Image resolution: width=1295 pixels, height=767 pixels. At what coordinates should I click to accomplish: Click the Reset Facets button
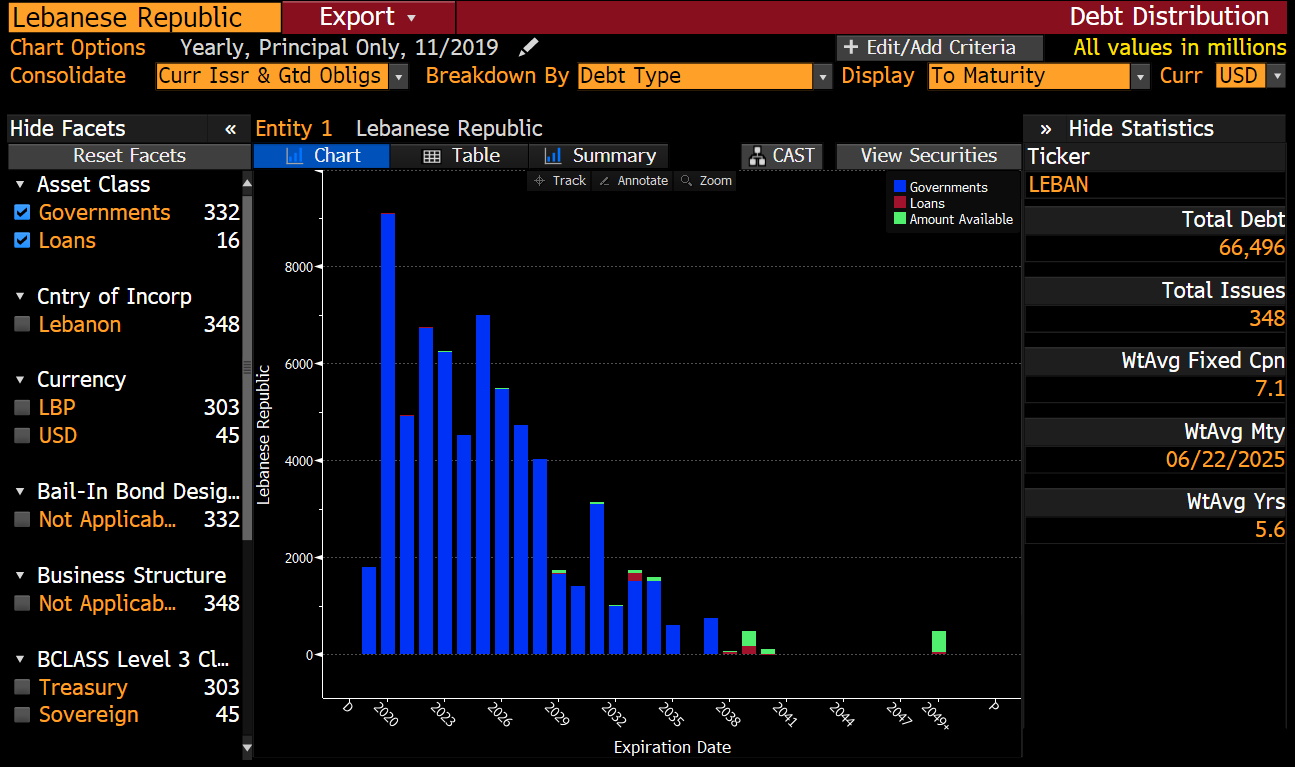coord(129,156)
